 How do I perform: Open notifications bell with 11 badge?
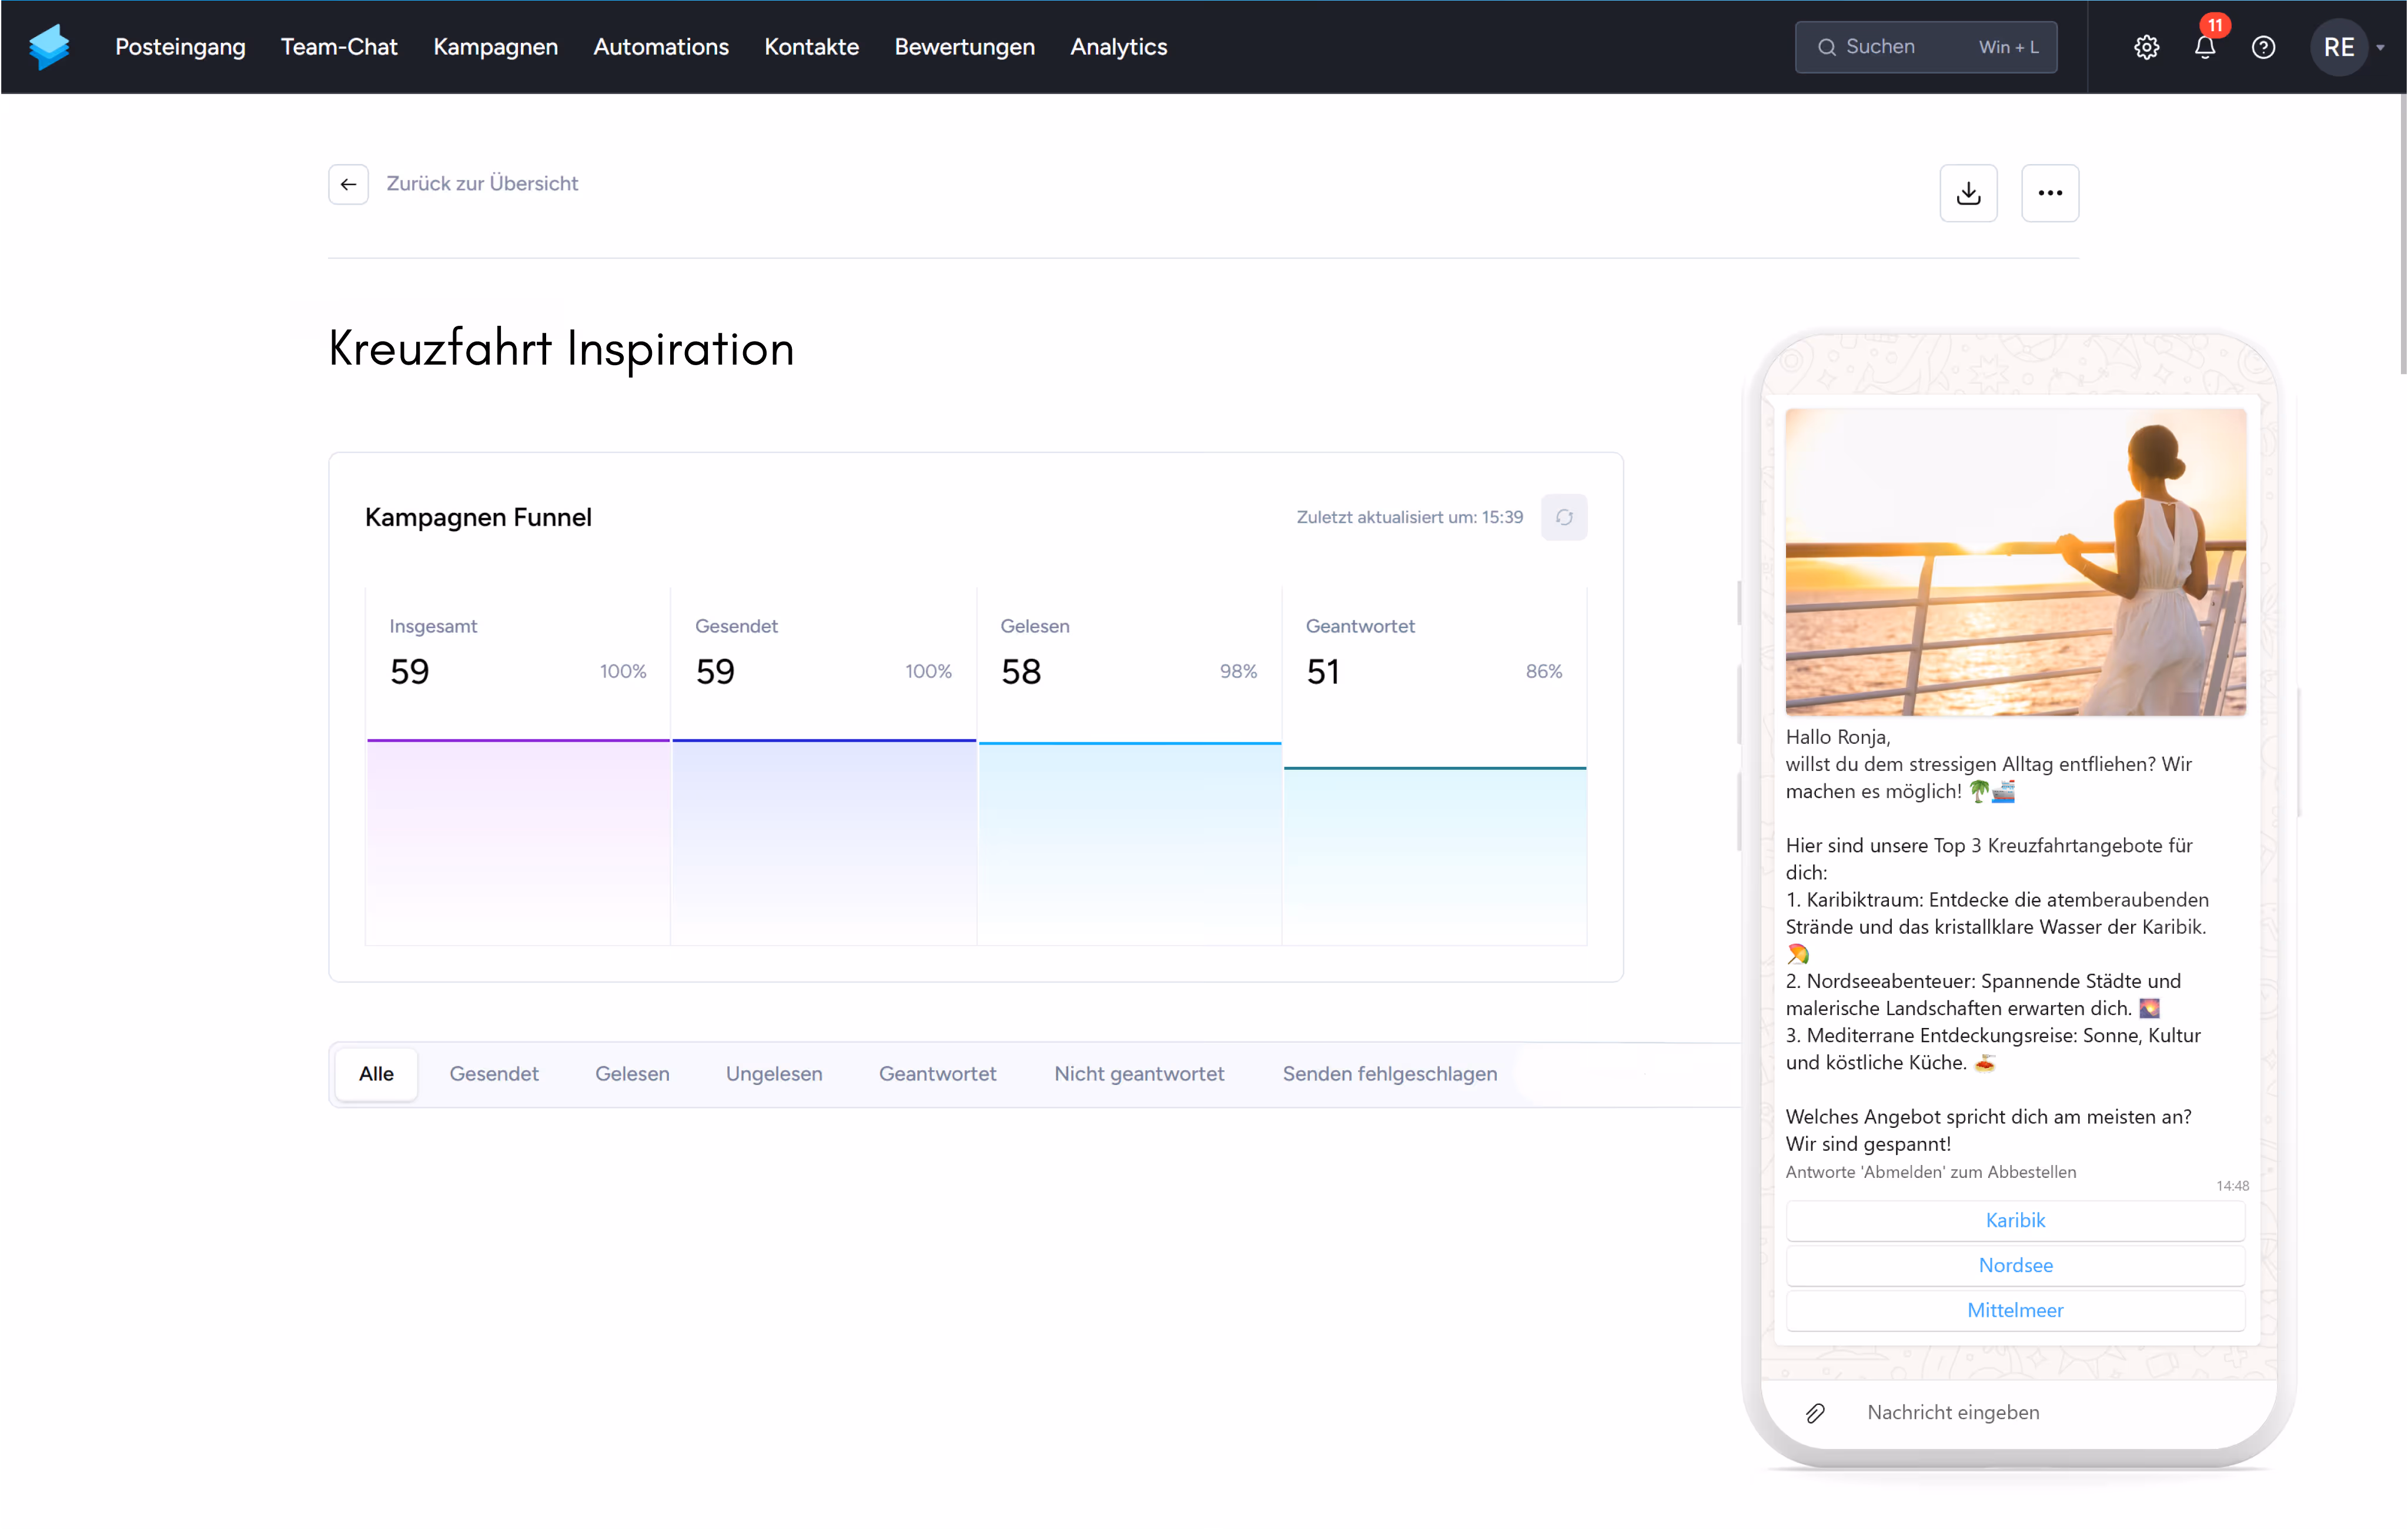pos(2204,47)
